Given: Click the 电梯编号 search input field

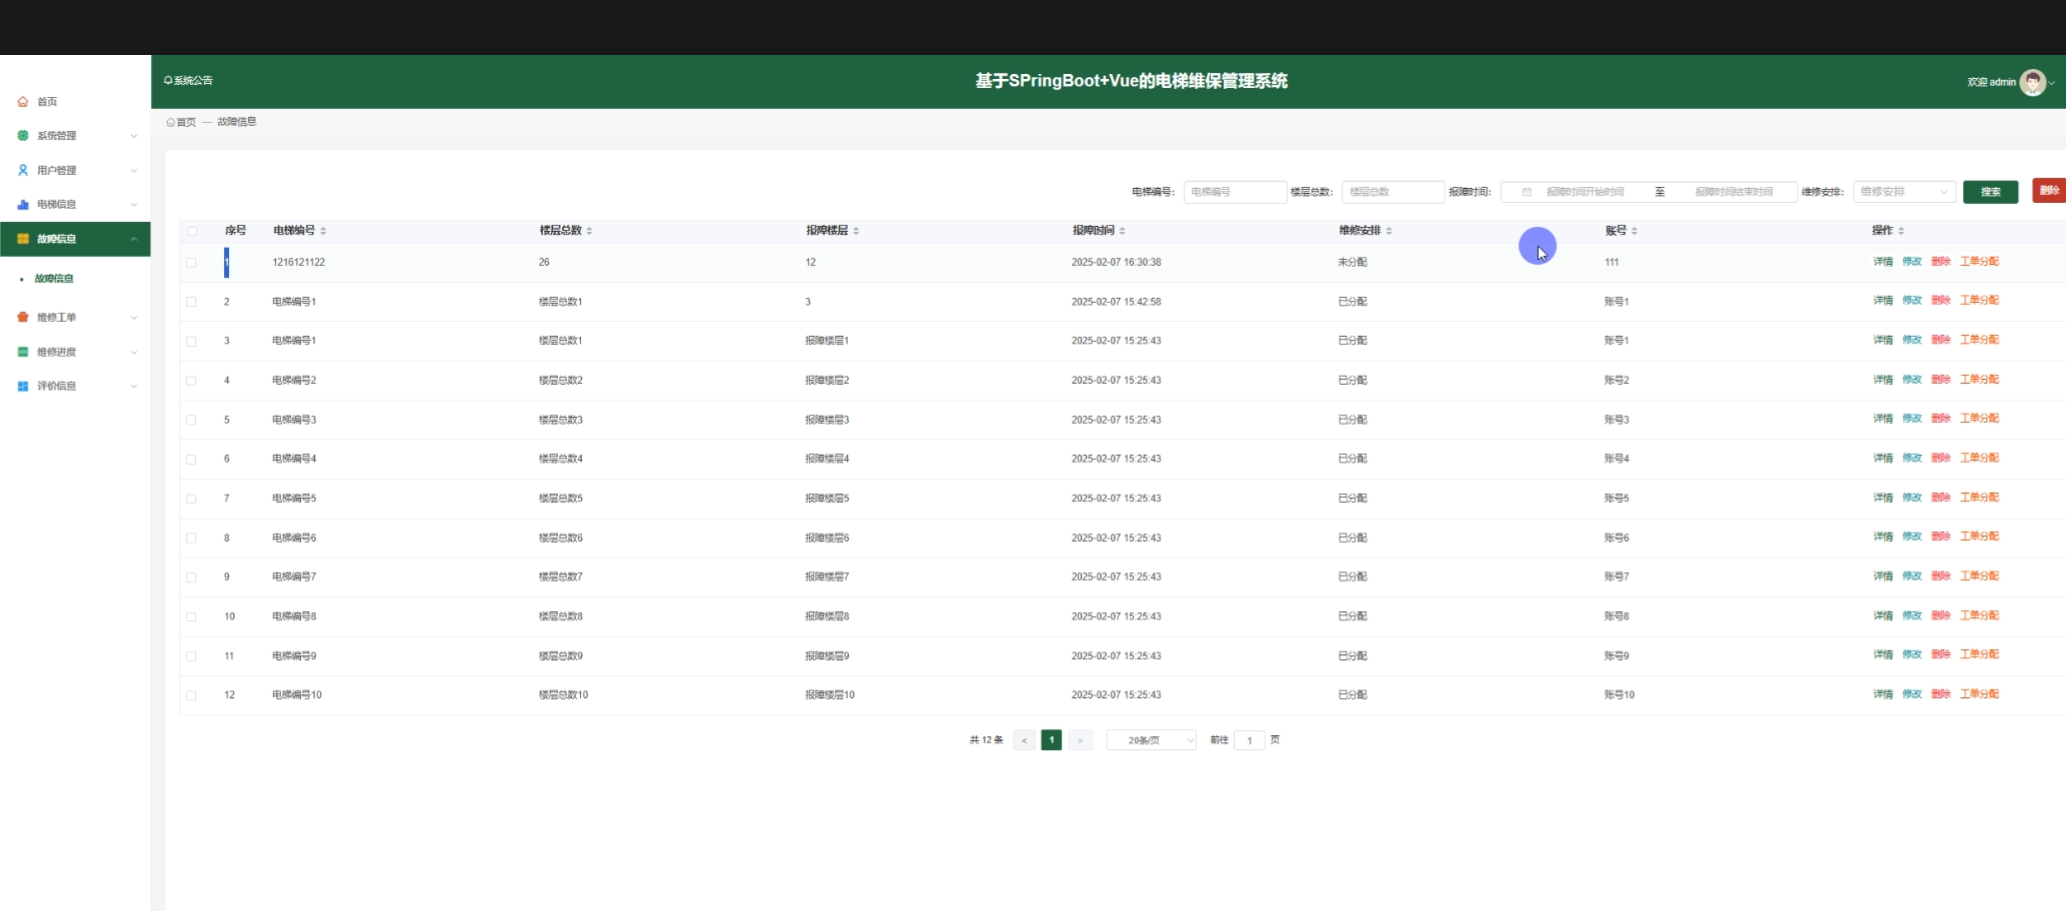Looking at the screenshot, I should tap(1234, 192).
